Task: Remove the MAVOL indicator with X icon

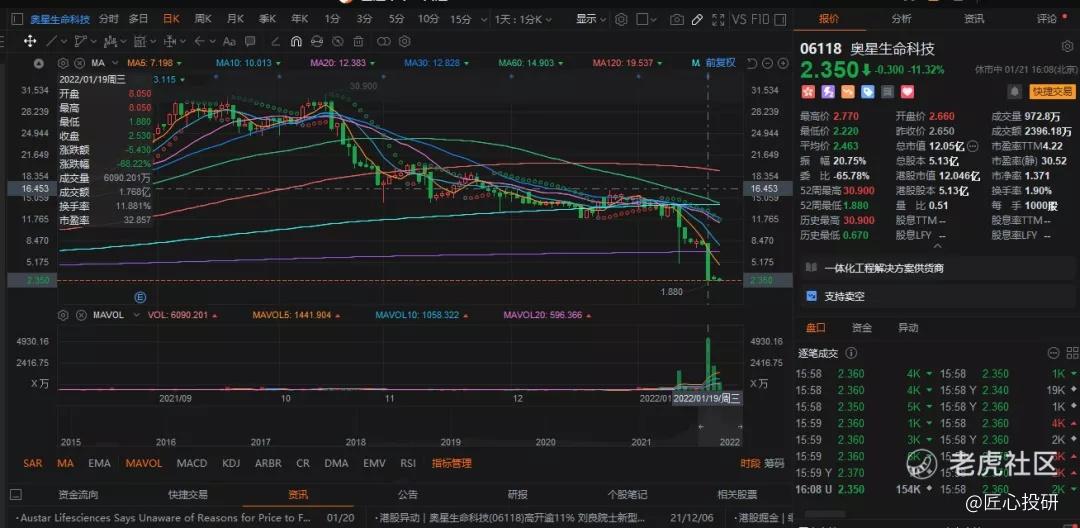Action: point(81,315)
